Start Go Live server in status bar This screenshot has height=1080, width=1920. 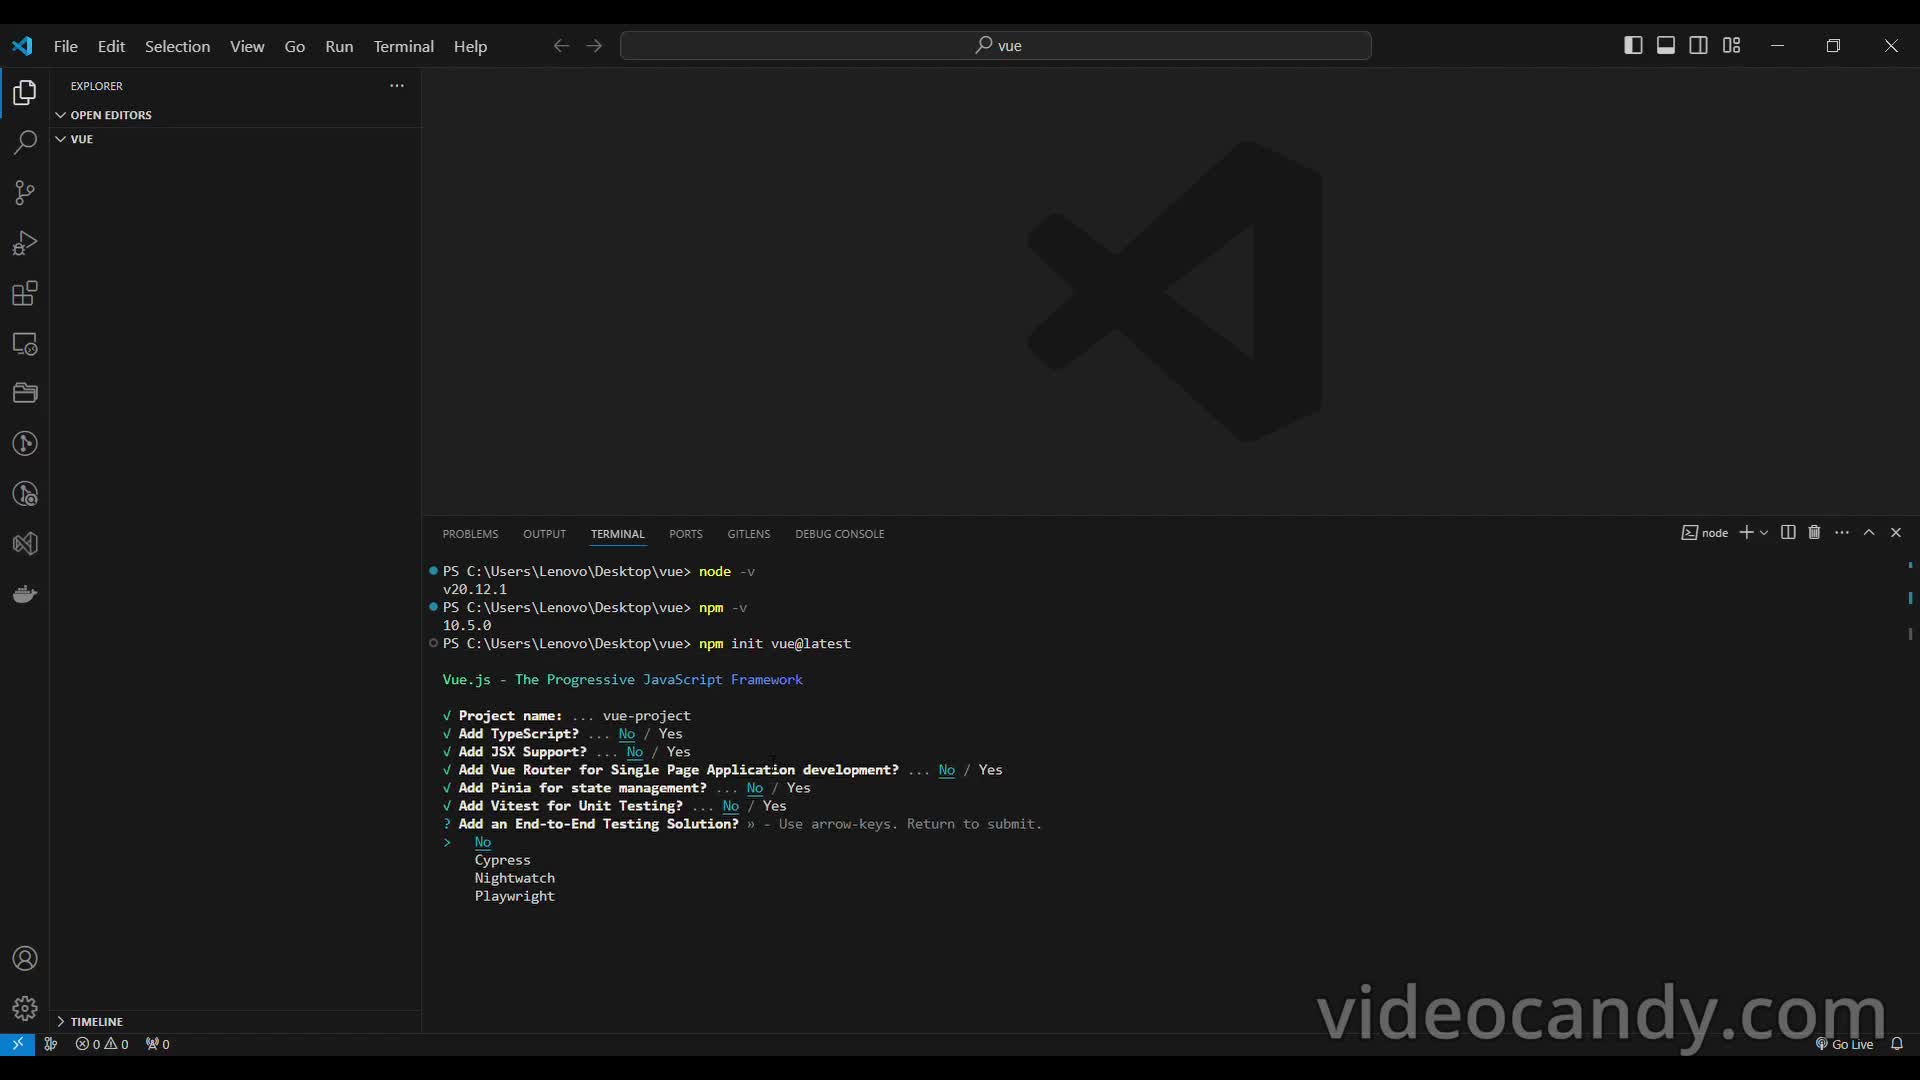(1844, 1044)
